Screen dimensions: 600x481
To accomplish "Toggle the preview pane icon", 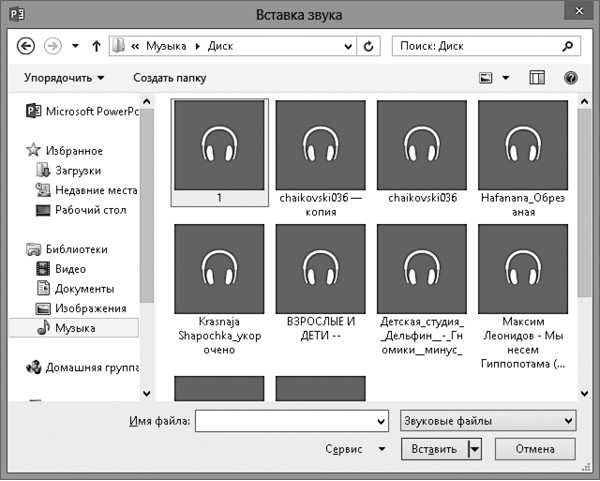I will [x=537, y=78].
